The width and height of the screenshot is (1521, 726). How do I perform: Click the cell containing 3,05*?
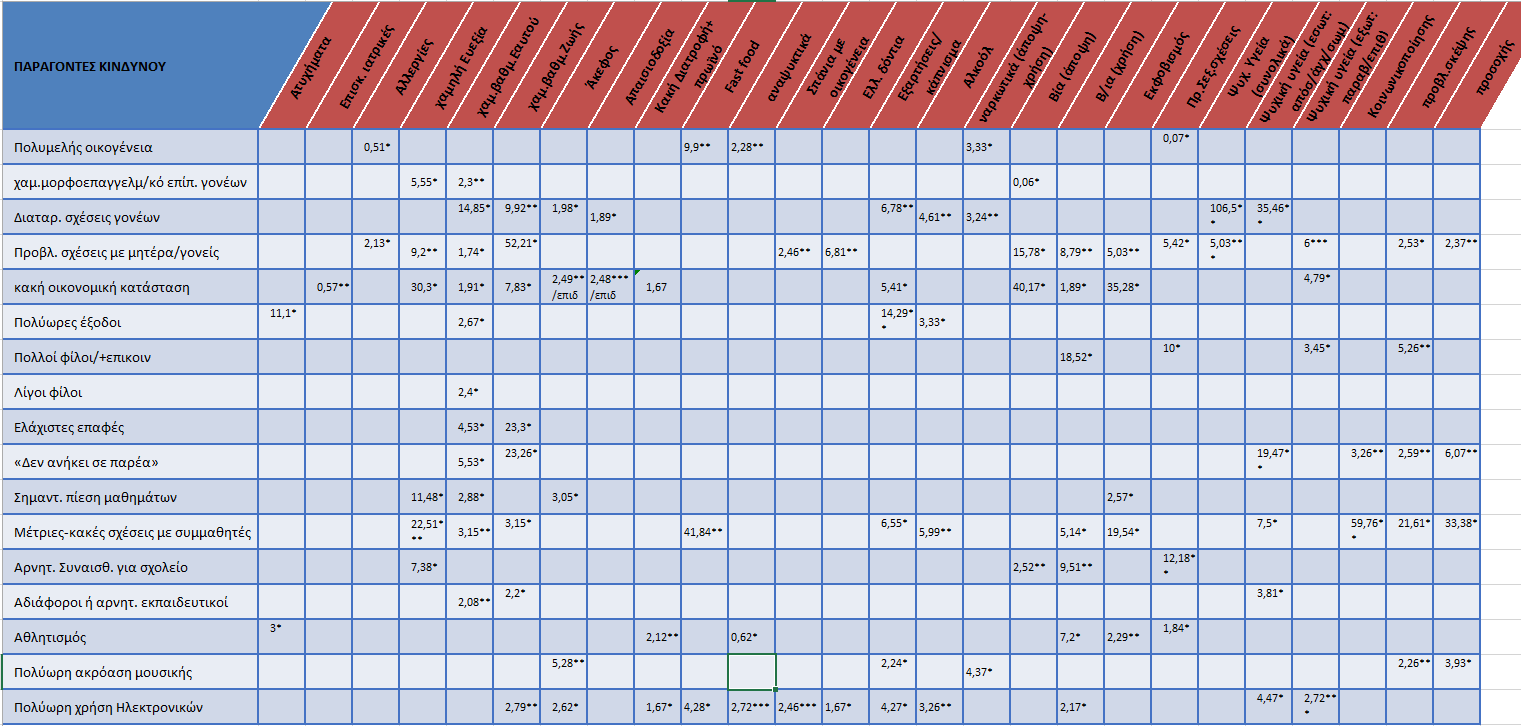click(x=564, y=497)
